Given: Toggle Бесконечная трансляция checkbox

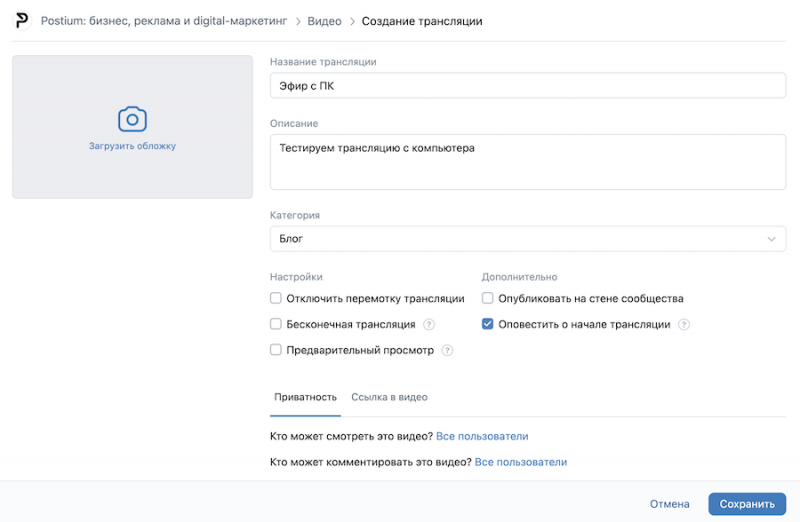Looking at the screenshot, I should coord(276,325).
